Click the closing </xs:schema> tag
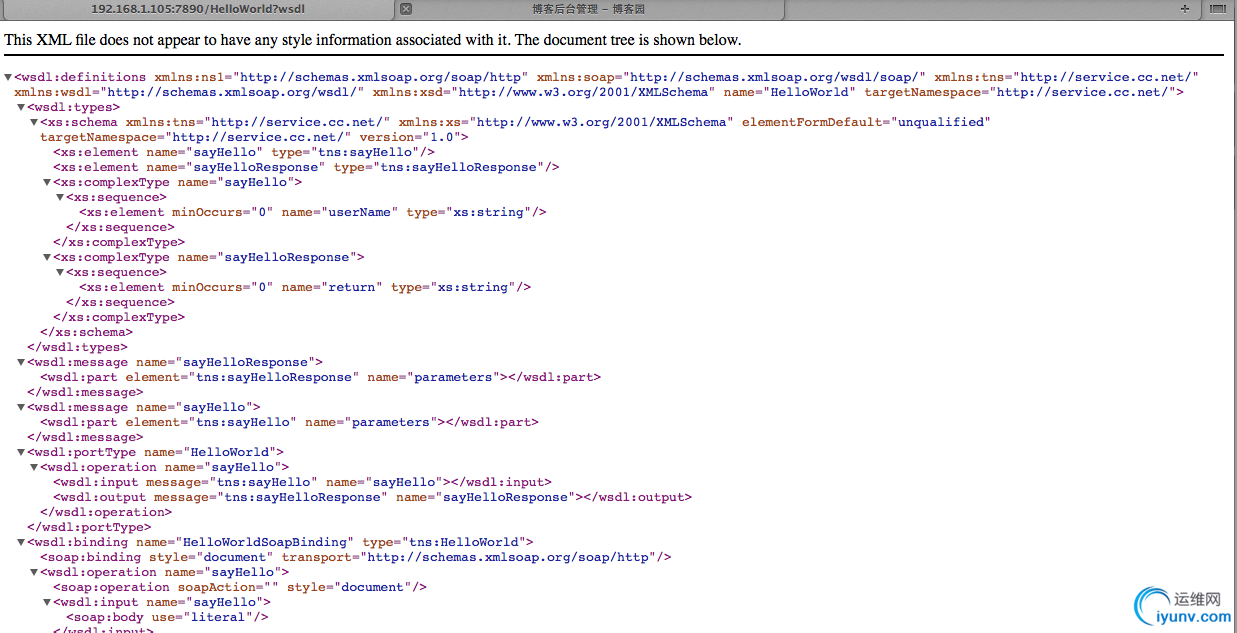Viewport: 1237px width, 633px height. 86,332
